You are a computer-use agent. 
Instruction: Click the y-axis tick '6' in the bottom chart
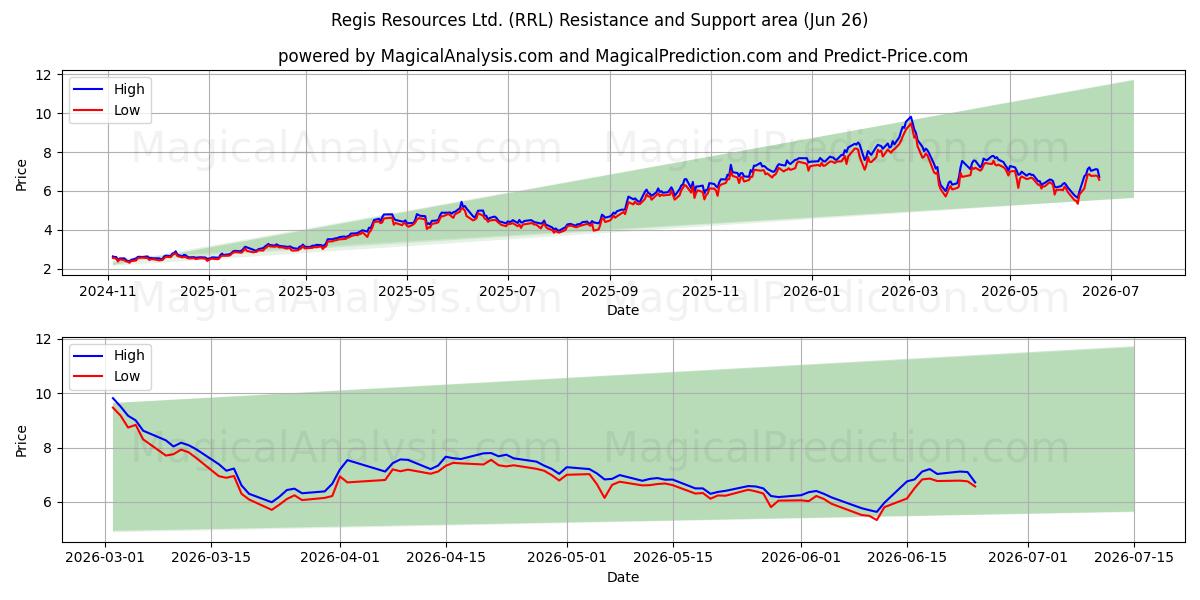click(x=48, y=502)
